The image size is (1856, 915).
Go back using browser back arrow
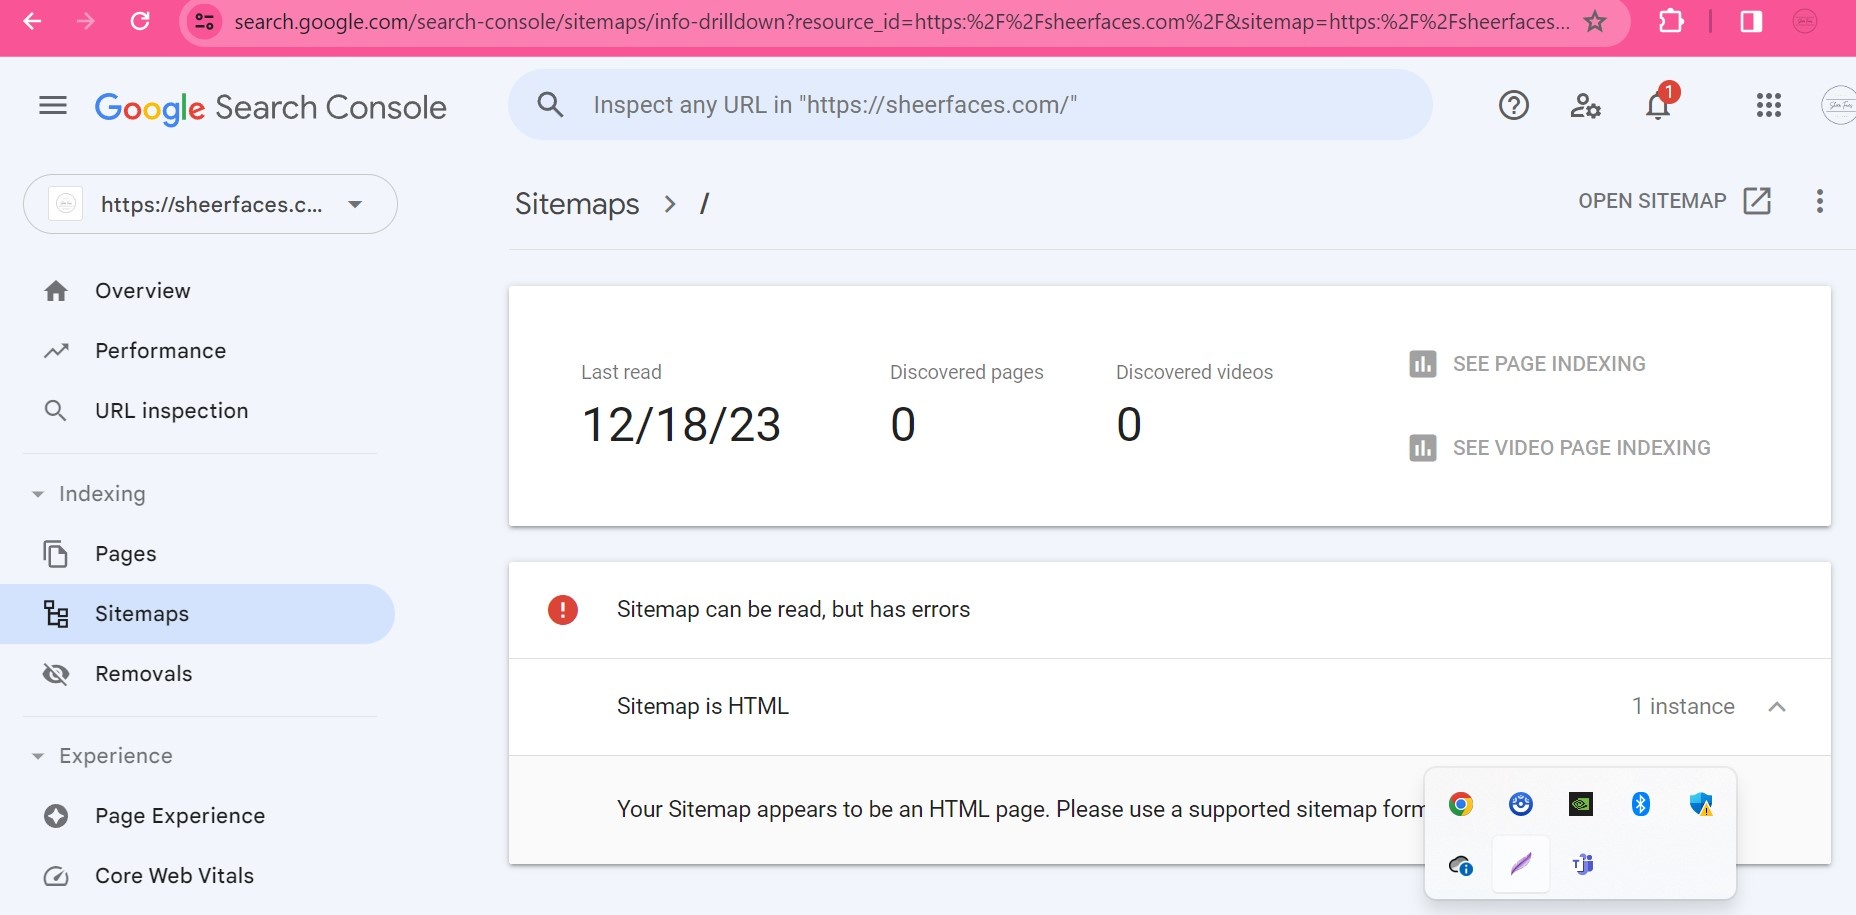pyautogui.click(x=32, y=21)
